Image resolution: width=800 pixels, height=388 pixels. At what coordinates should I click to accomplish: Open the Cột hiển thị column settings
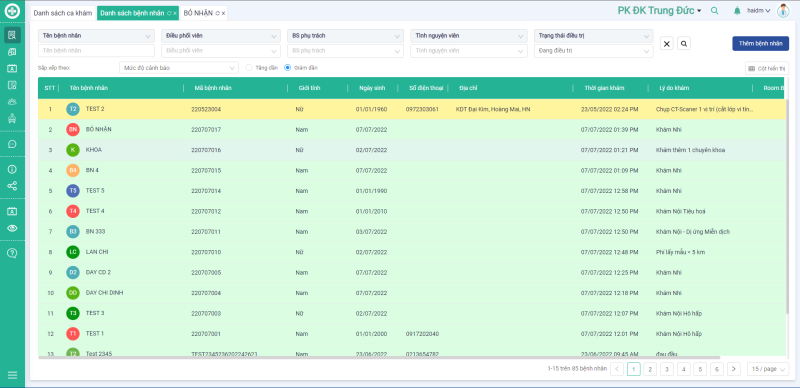pyautogui.click(x=767, y=68)
